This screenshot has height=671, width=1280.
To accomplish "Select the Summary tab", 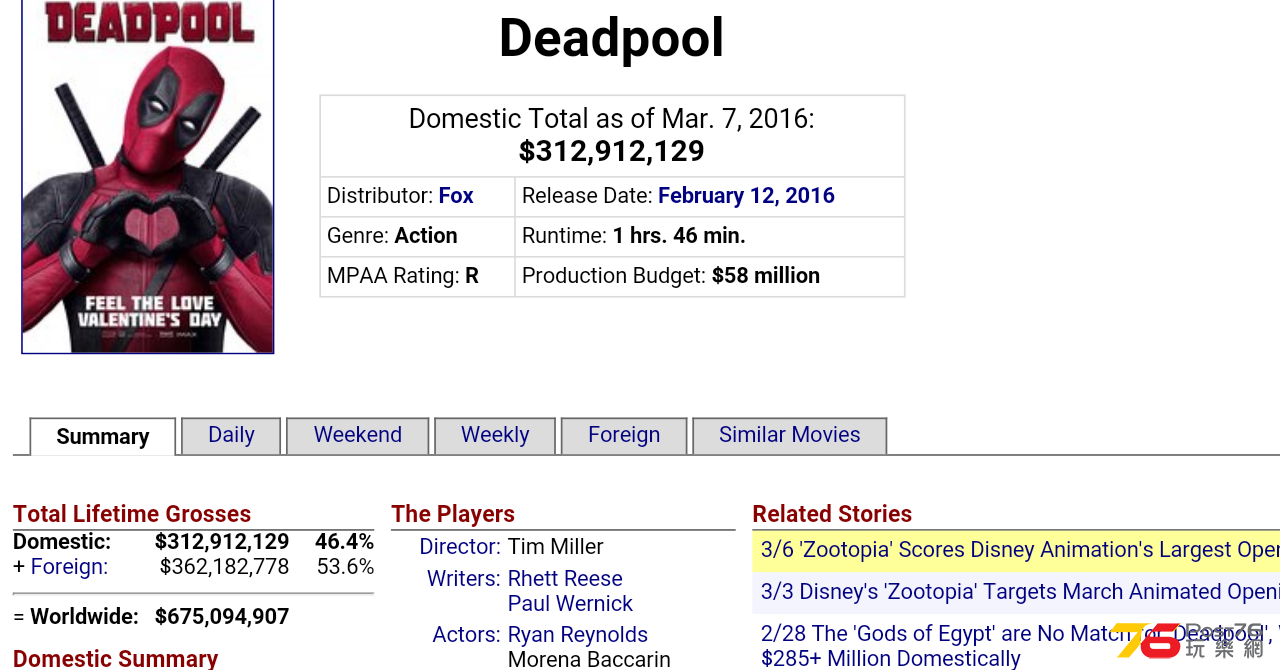I will coord(103,436).
